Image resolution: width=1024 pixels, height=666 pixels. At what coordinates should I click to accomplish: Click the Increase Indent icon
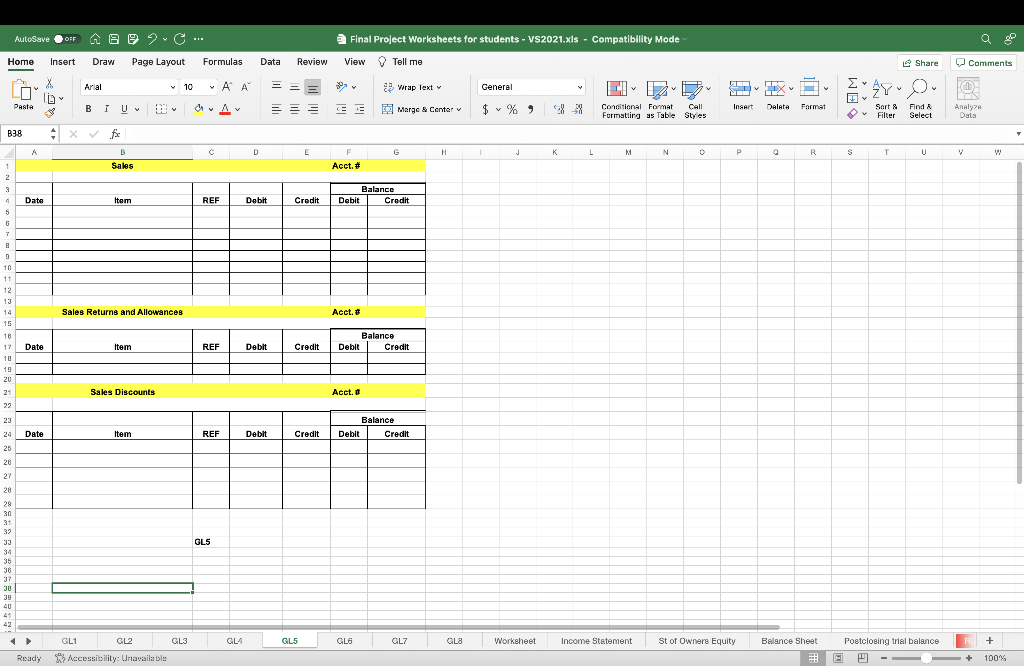point(359,109)
